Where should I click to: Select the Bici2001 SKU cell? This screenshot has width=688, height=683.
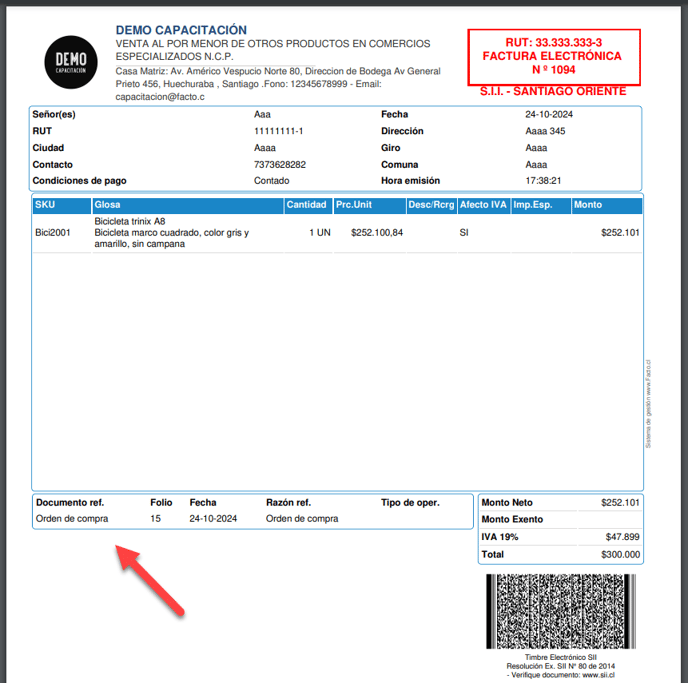(x=53, y=232)
